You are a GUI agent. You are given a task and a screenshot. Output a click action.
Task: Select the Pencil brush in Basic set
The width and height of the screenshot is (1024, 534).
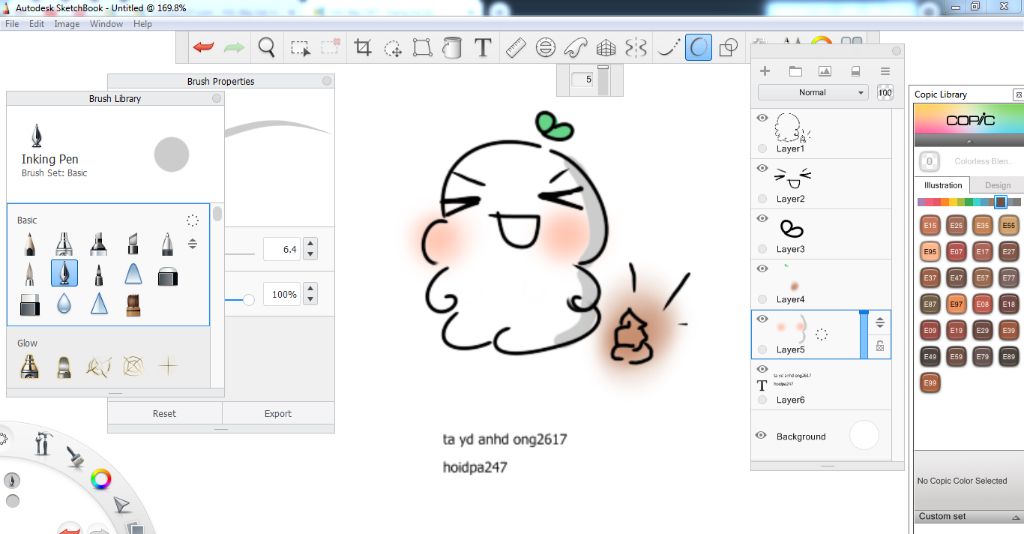(x=29, y=245)
